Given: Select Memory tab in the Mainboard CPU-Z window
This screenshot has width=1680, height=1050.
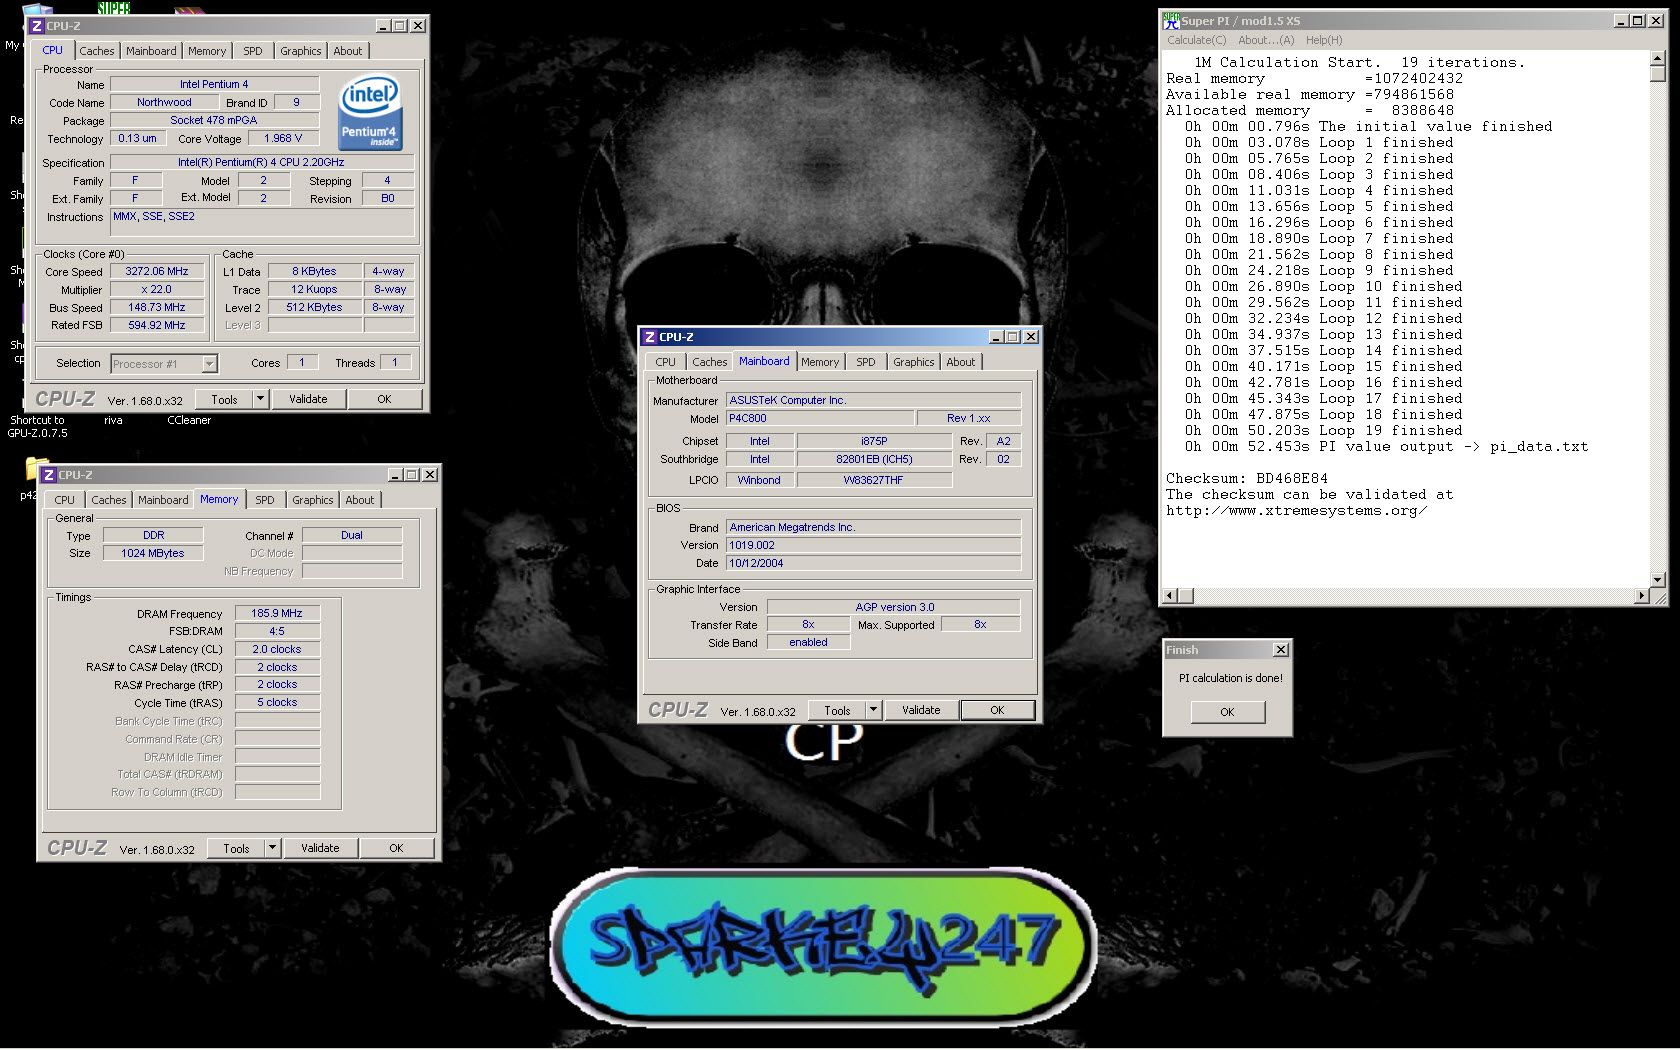Looking at the screenshot, I should pos(820,362).
